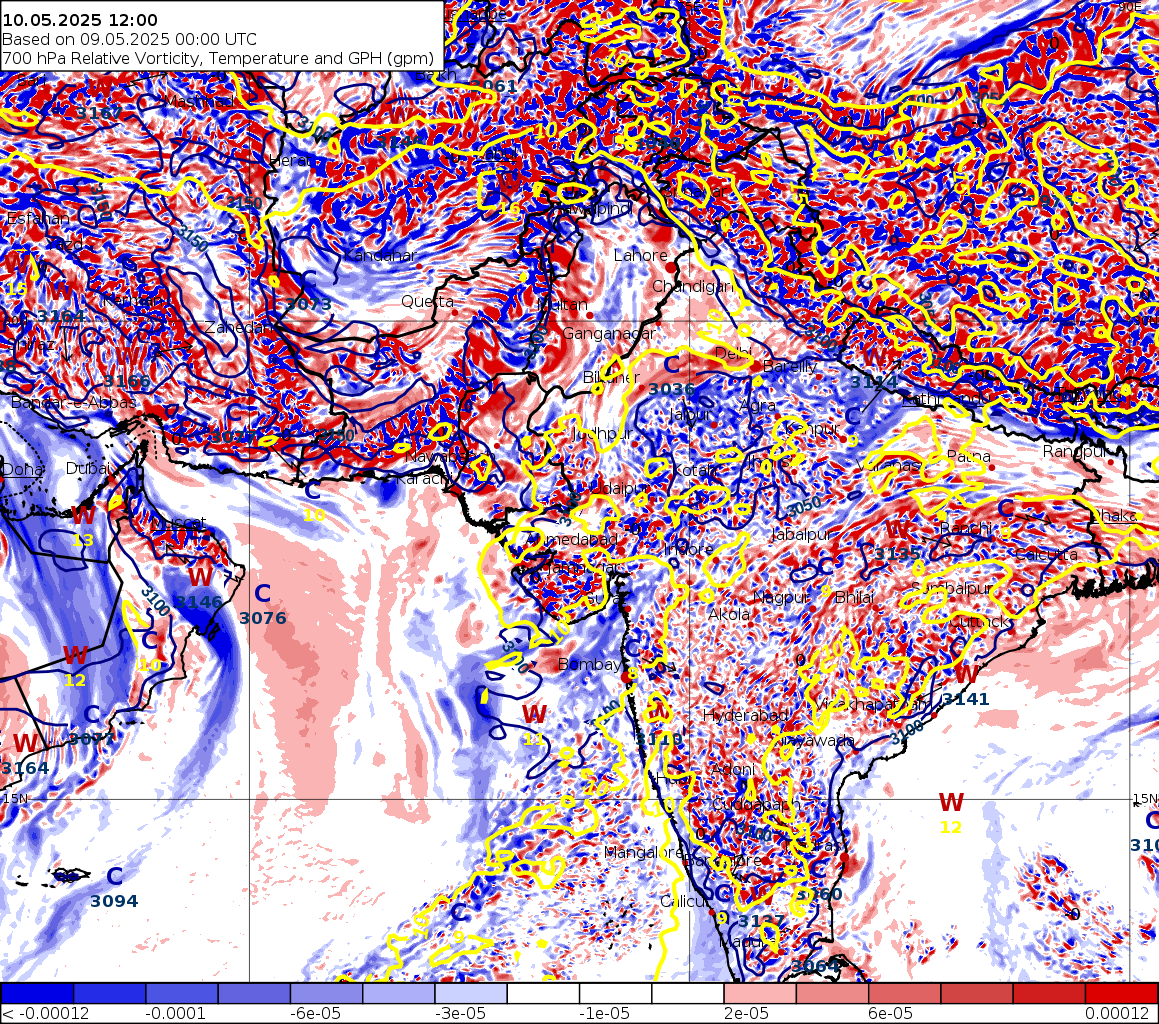Click the darkest blue '< -0.00012' colorbar segment
Screen dimensions: 1159x1024
point(37,992)
